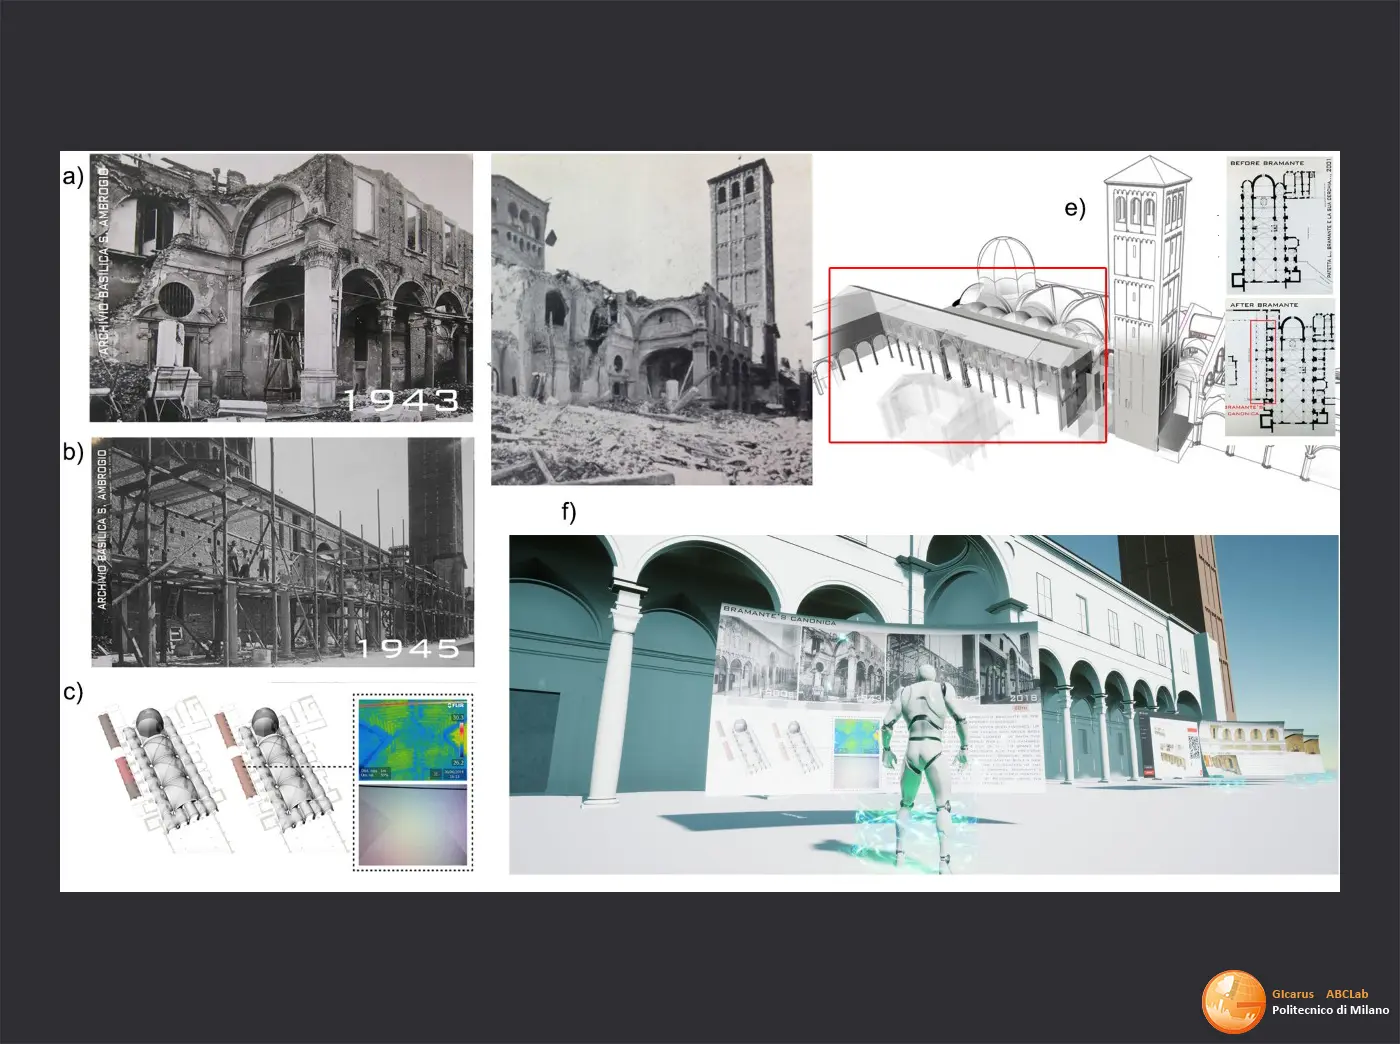Open the 1945 scaffolding reconstruction photograph
Screen dimensions: 1400x1044
pyautogui.click(x=282, y=552)
